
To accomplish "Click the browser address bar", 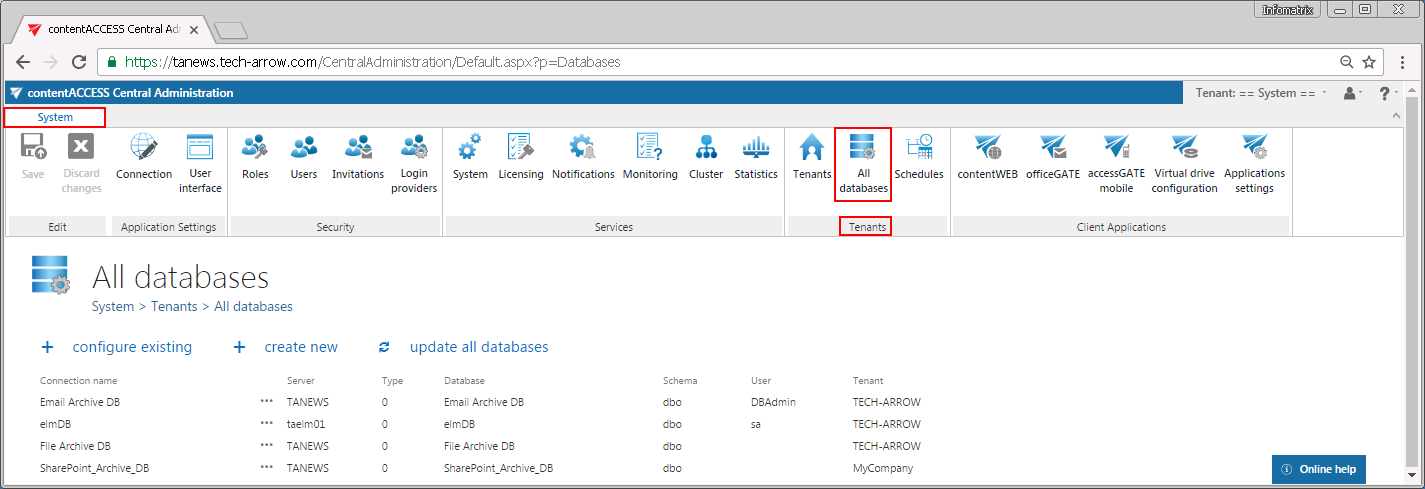I will tap(700, 62).
